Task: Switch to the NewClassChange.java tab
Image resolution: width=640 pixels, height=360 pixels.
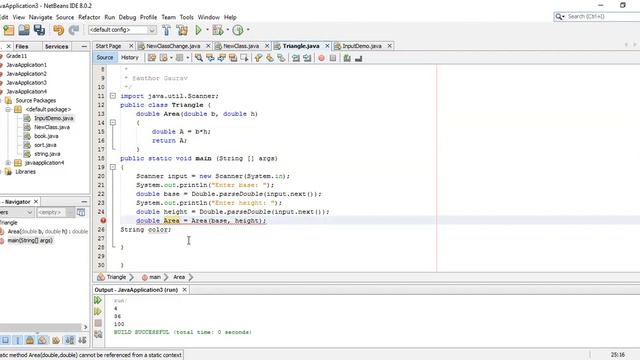Action: pyautogui.click(x=173, y=46)
